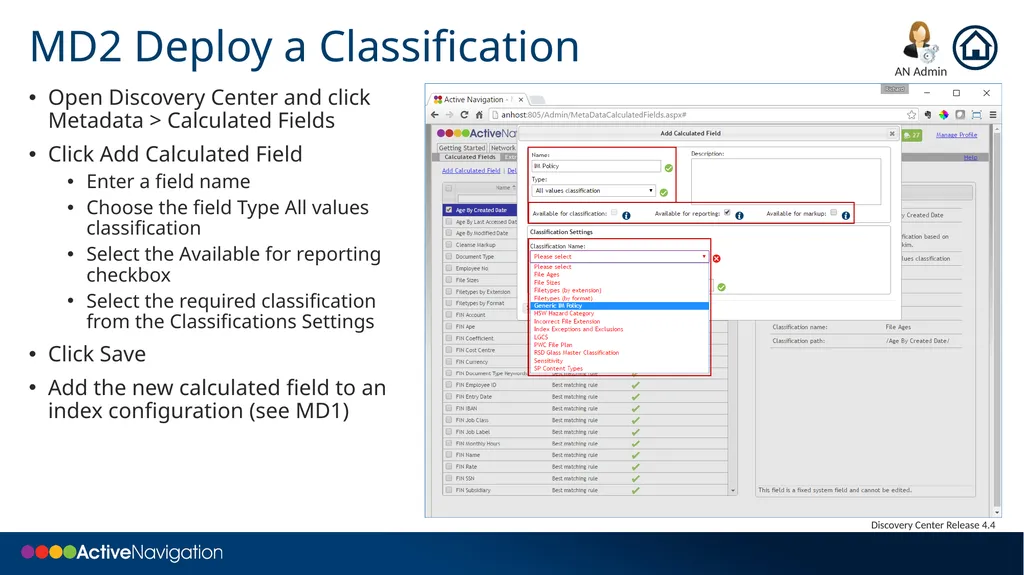Click the ActiveNavigation logo in the page header
This screenshot has height=575, width=1024.
coord(477,133)
